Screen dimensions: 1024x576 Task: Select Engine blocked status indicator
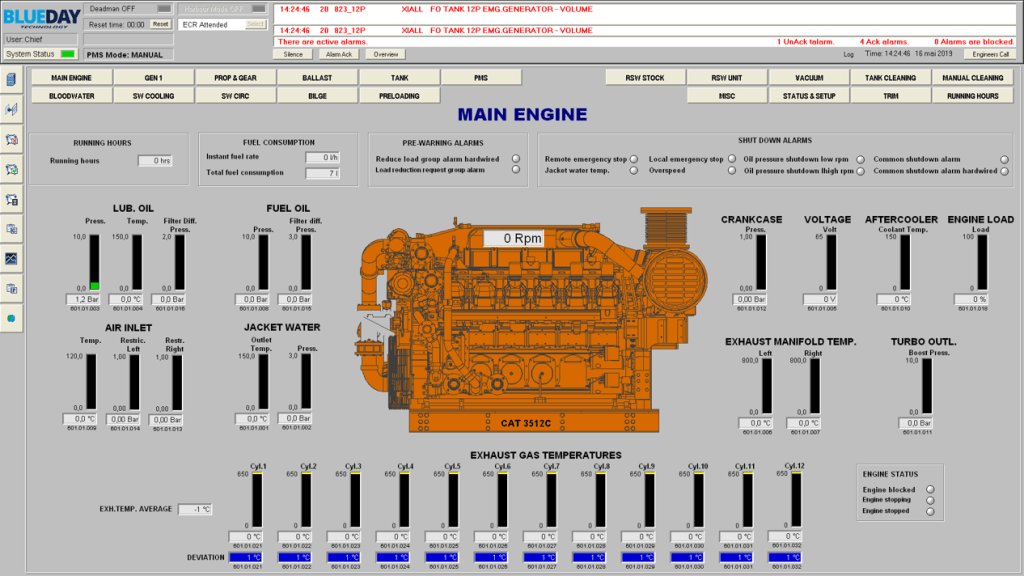point(930,489)
